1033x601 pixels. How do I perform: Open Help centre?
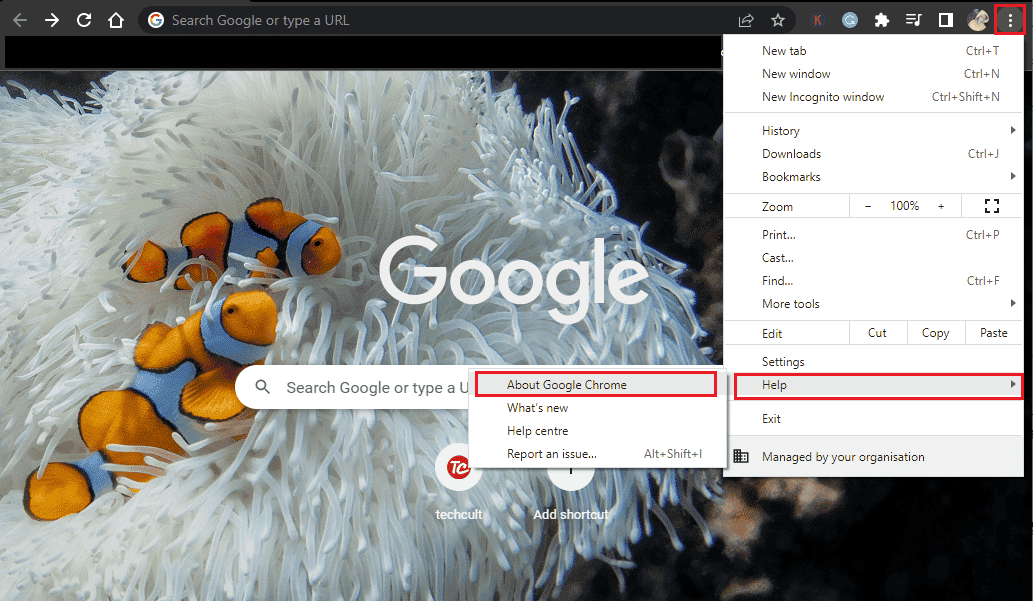(598, 431)
